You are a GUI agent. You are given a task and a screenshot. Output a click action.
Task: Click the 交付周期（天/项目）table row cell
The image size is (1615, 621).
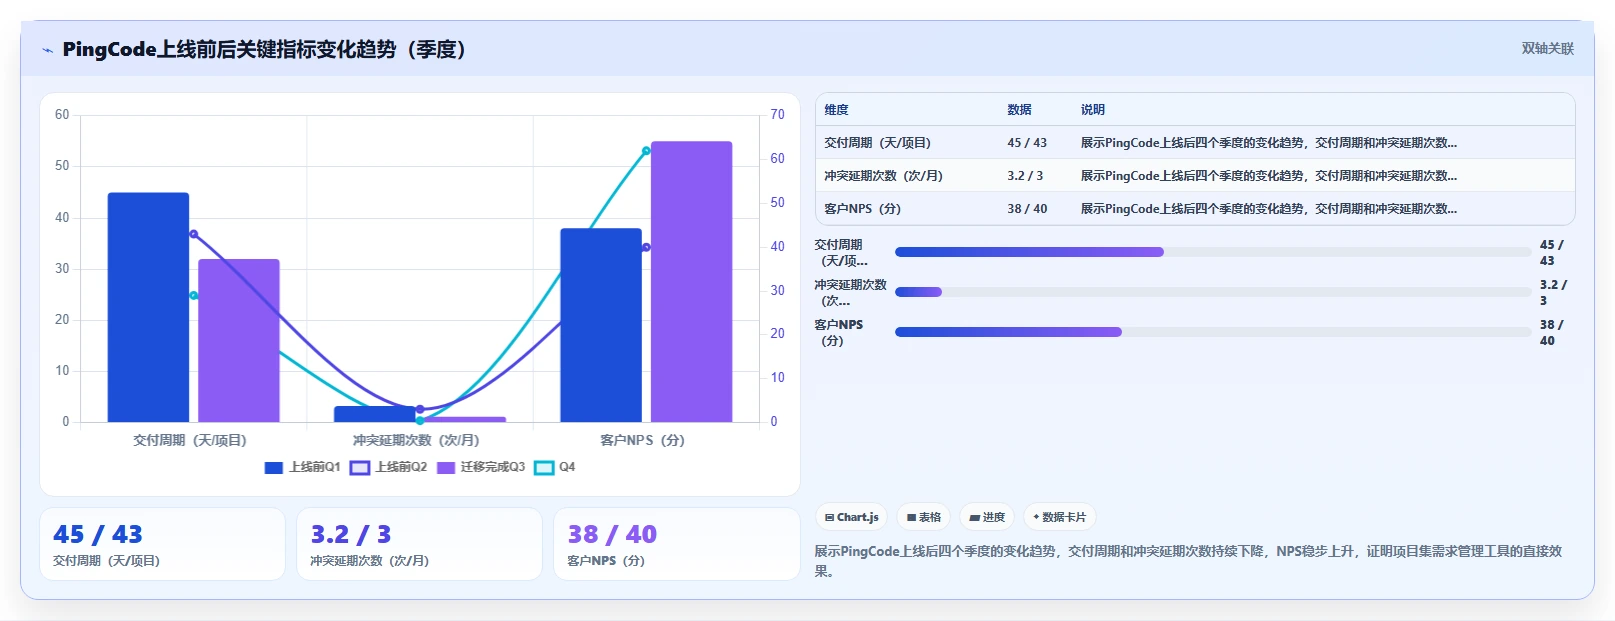pyautogui.click(x=877, y=143)
